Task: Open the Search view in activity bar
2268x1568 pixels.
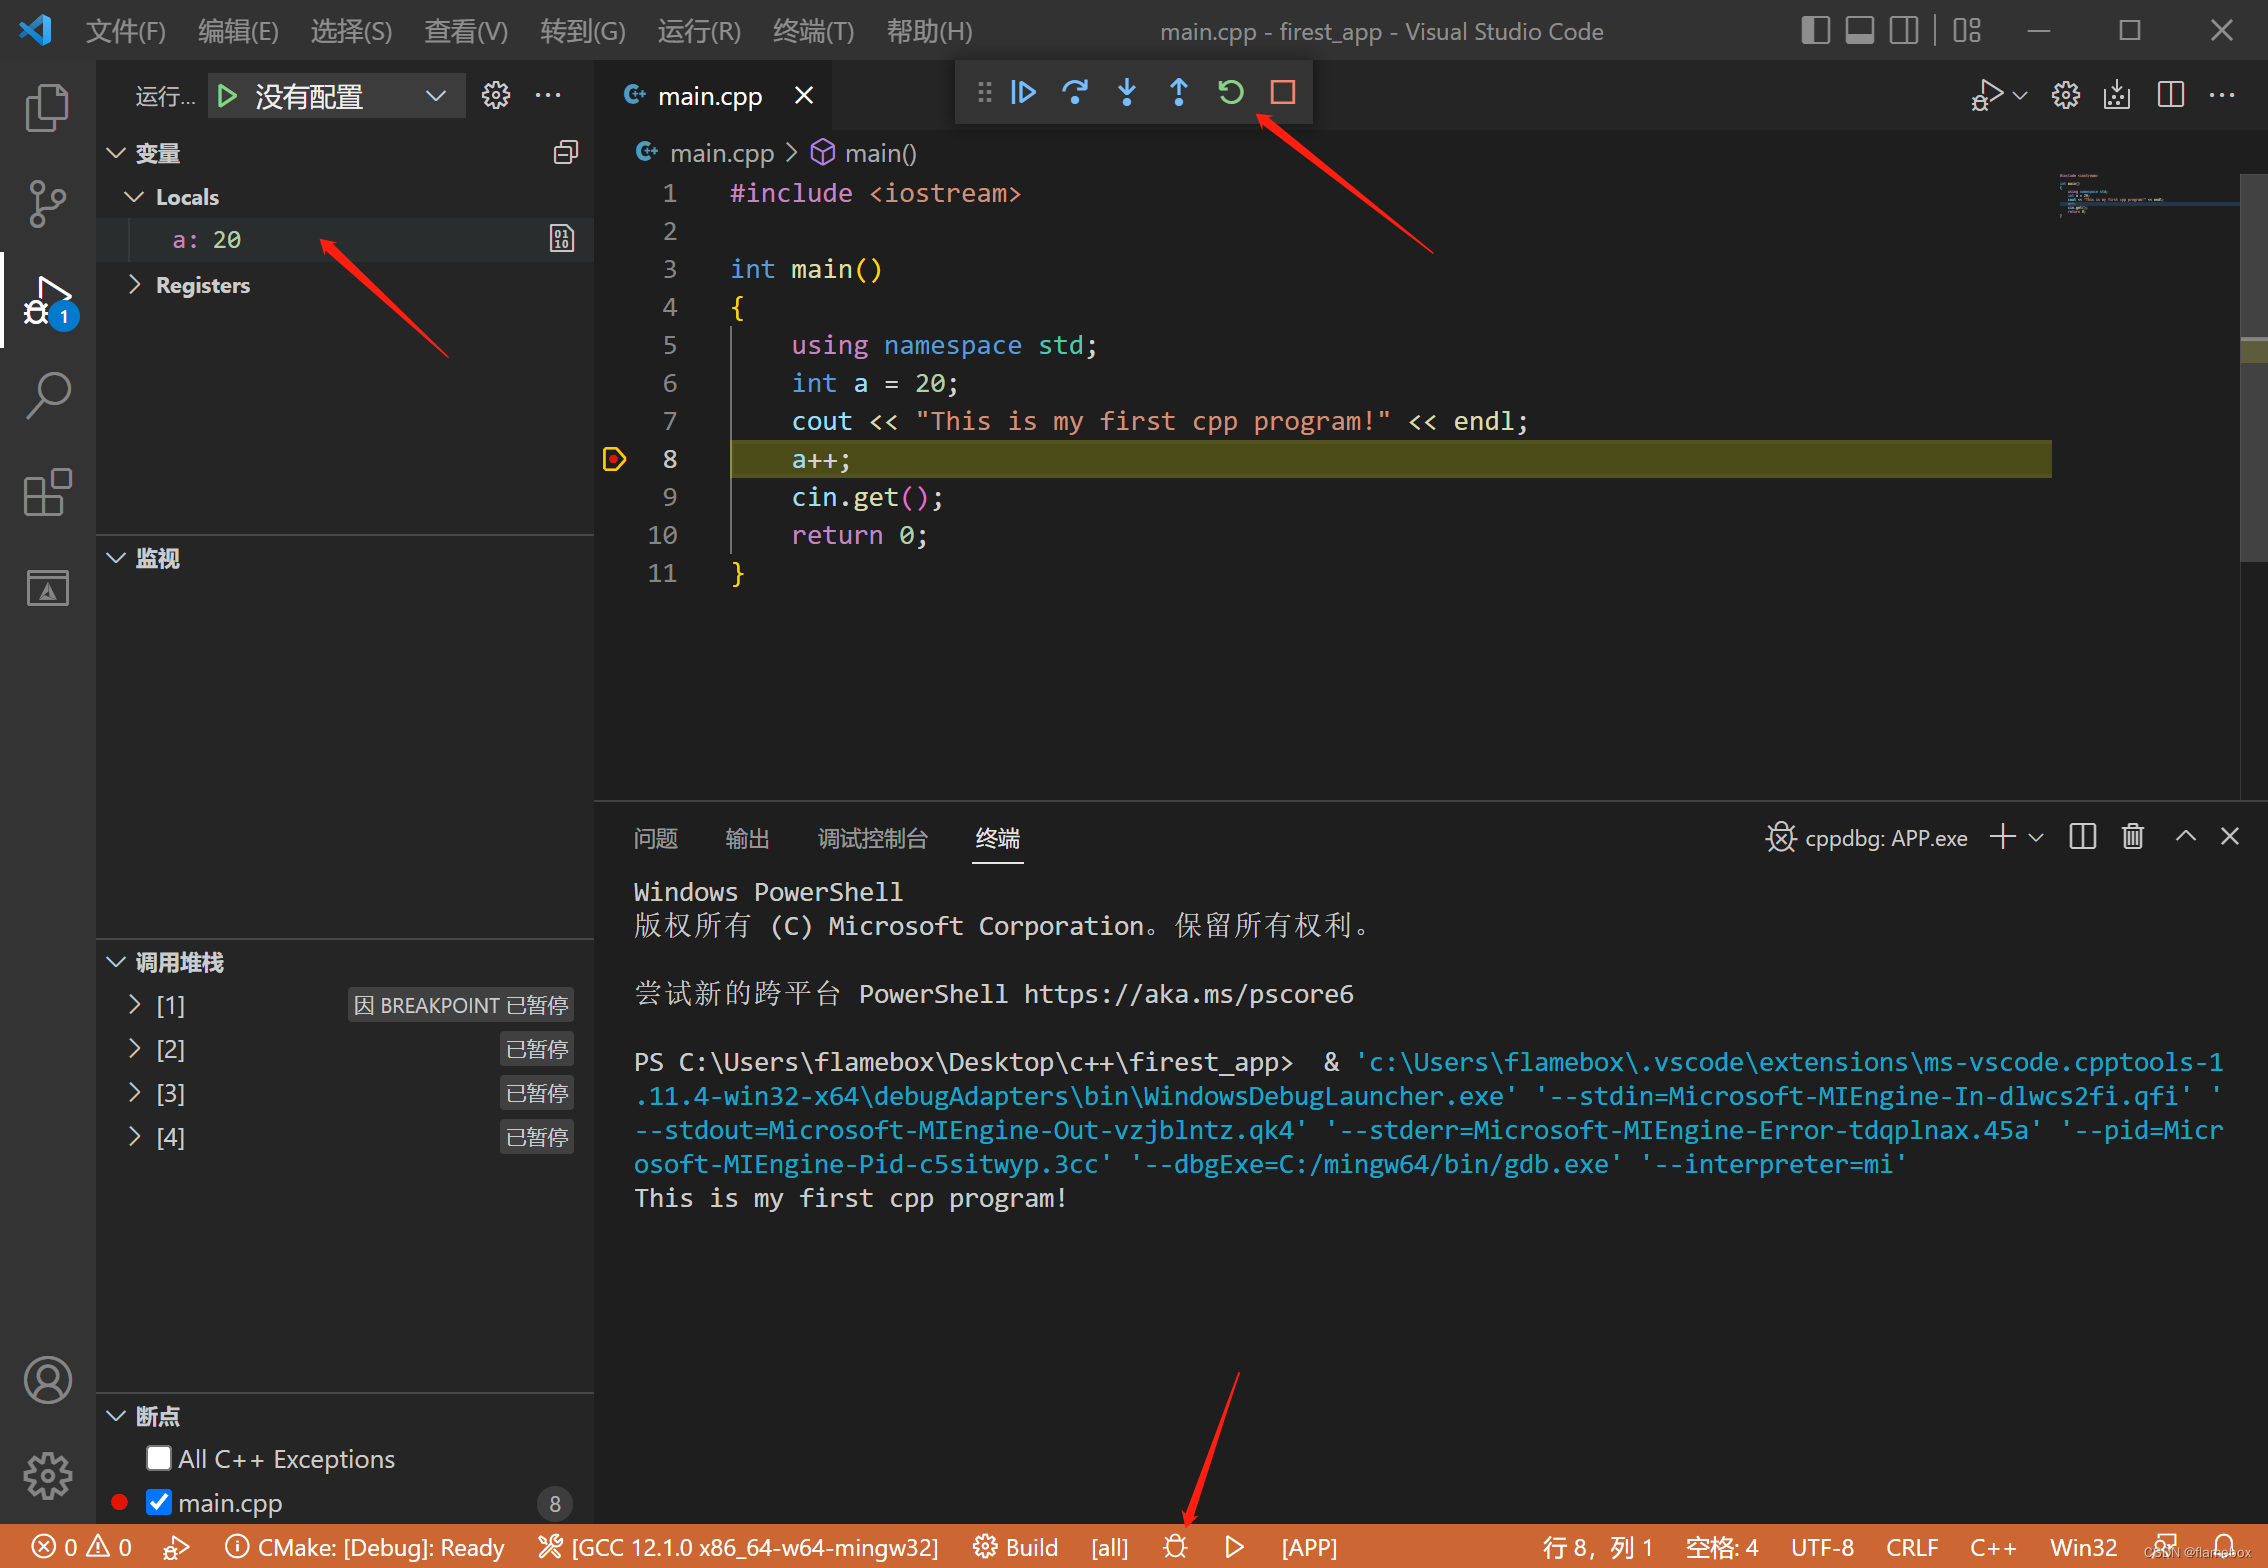Action: (47, 396)
